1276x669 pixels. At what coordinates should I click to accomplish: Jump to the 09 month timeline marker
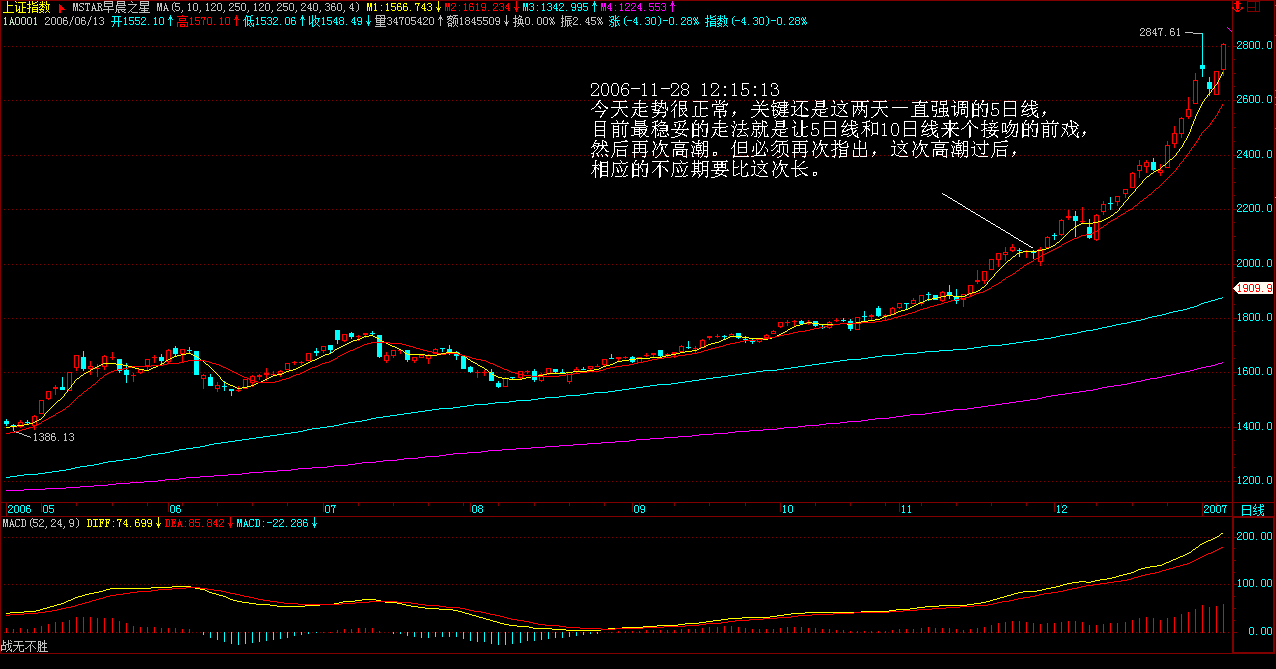pyautogui.click(x=639, y=509)
